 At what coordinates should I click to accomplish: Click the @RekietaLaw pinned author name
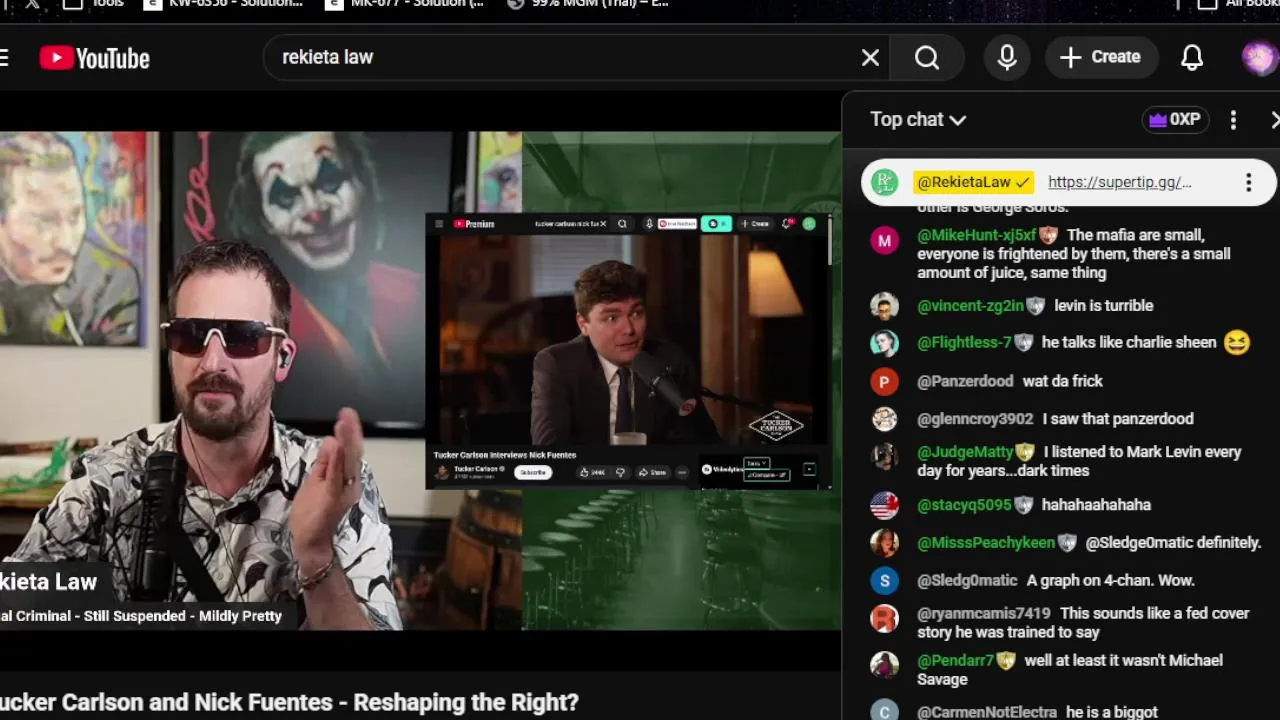point(972,182)
